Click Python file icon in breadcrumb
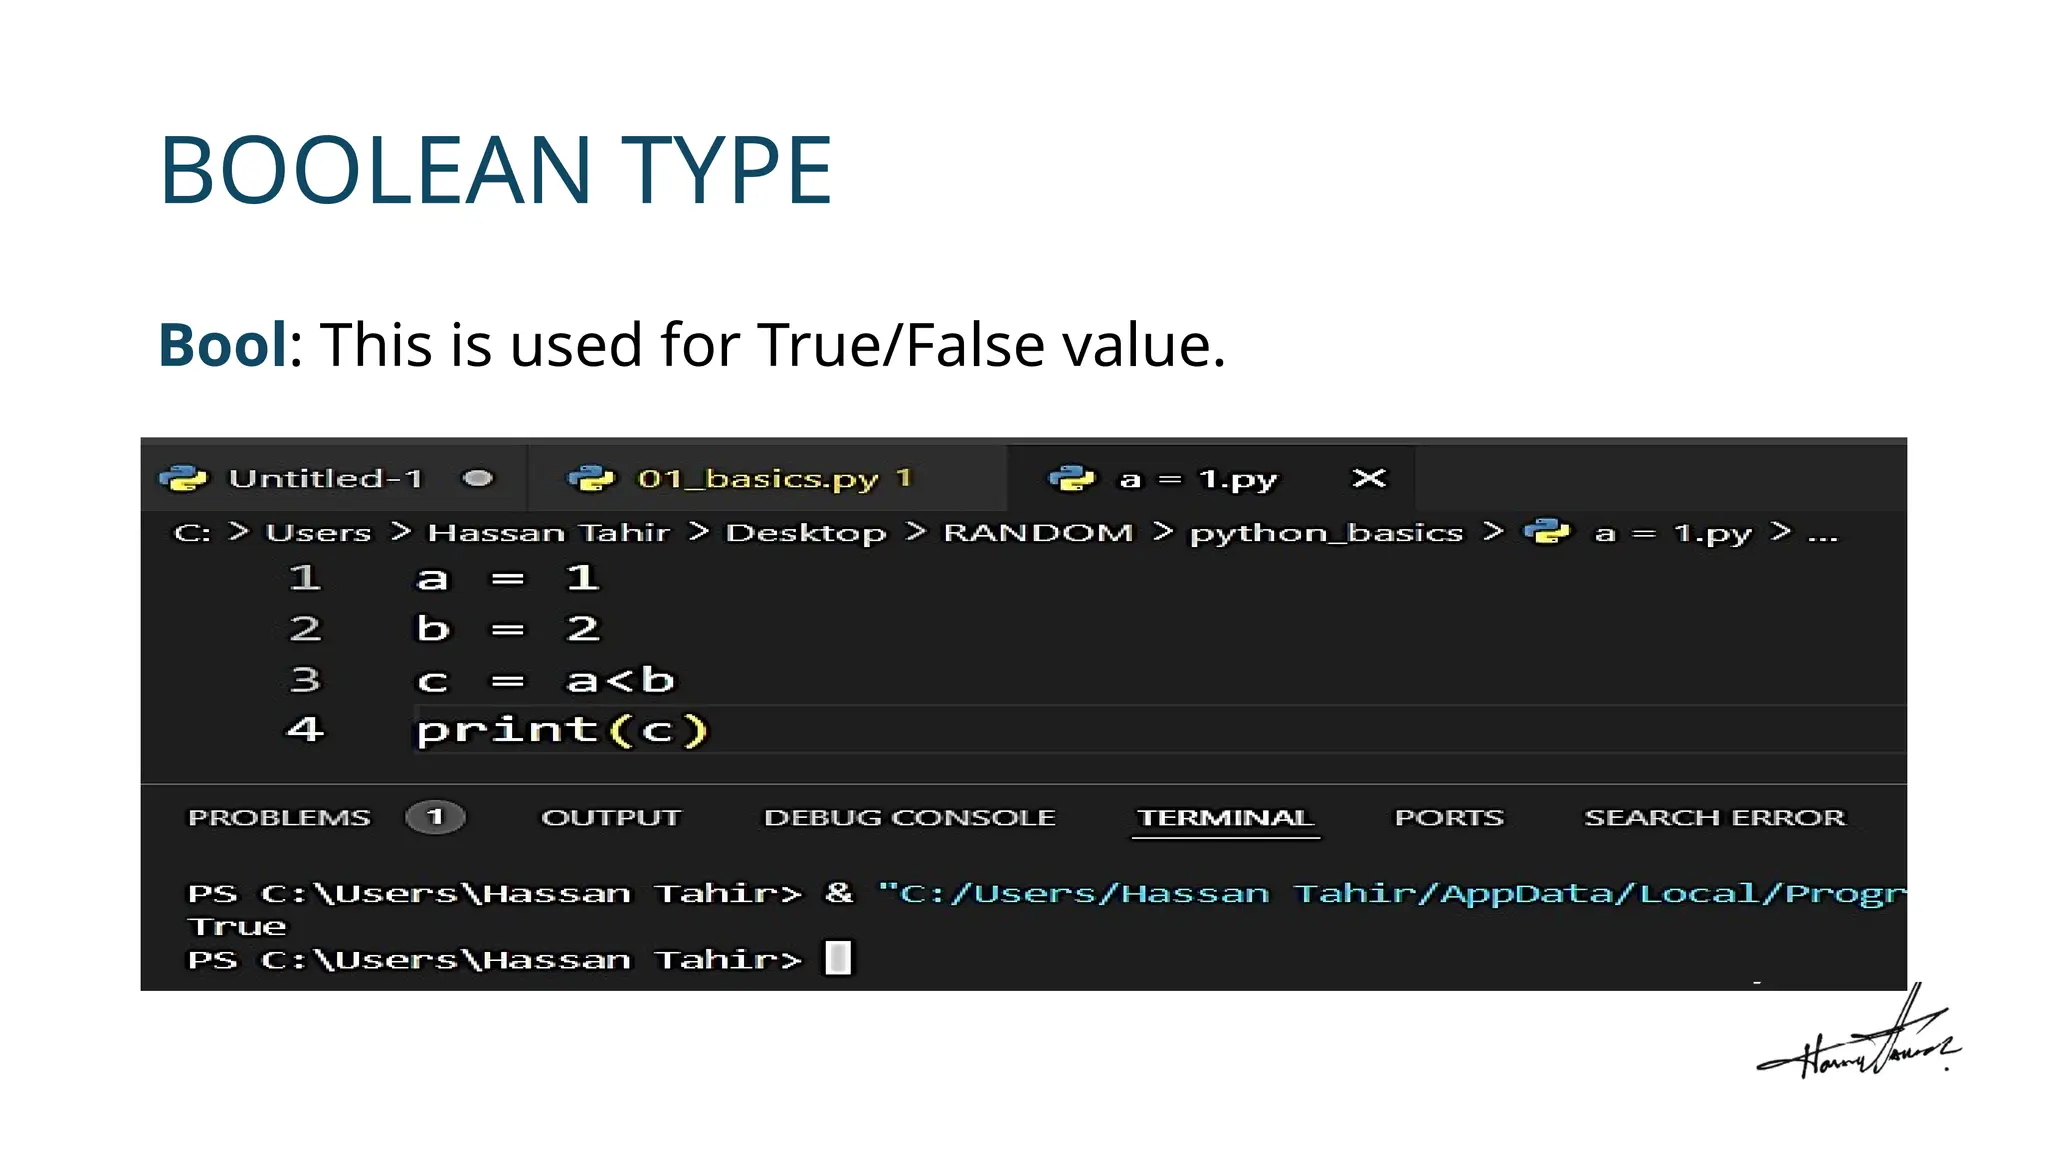The width and height of the screenshot is (2048, 1152). pyautogui.click(x=1547, y=532)
